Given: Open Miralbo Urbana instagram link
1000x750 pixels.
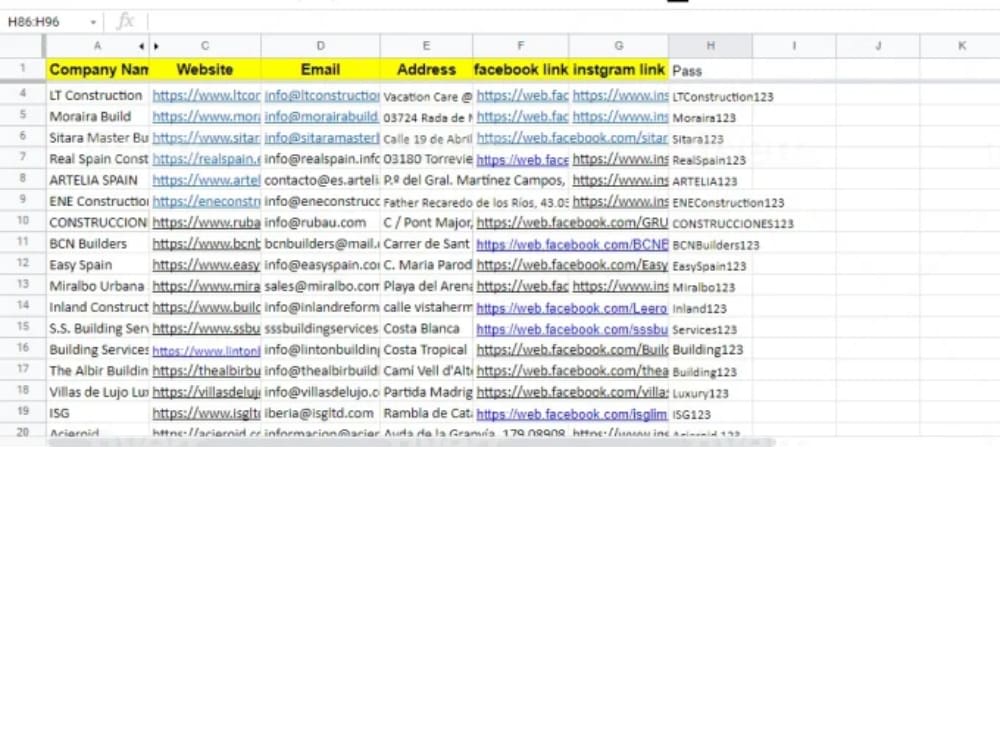Looking at the screenshot, I should point(620,286).
